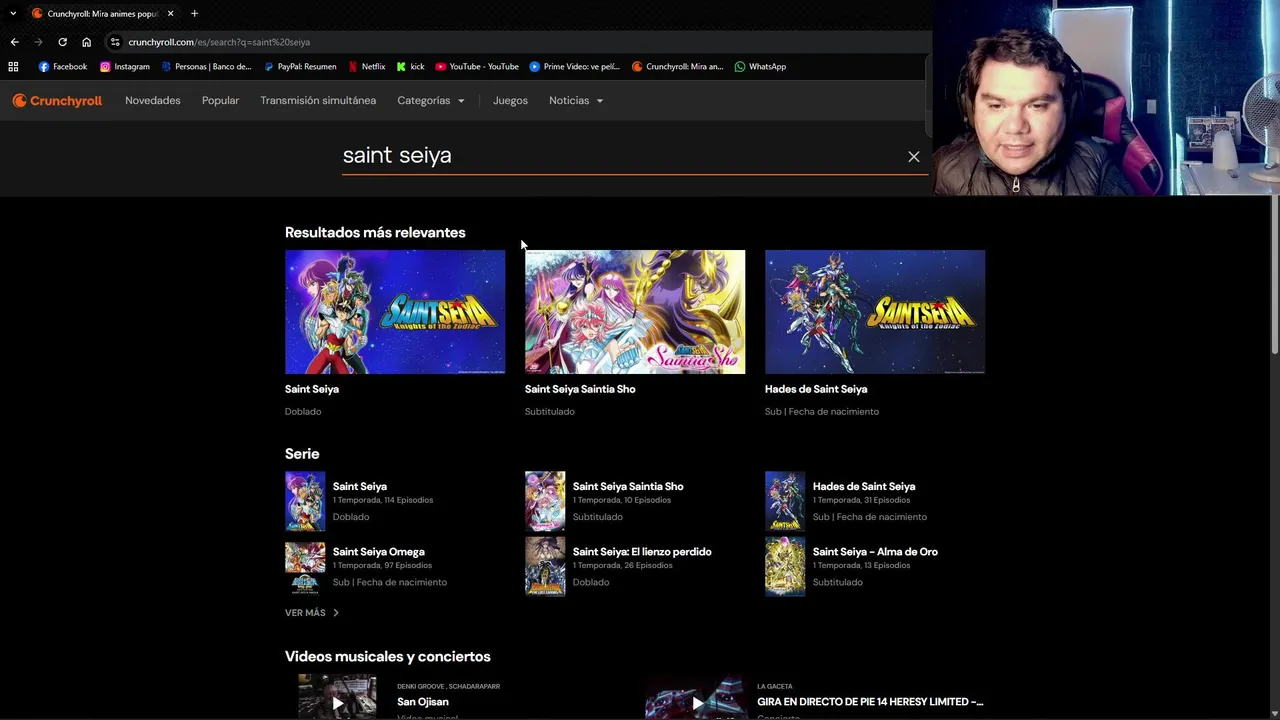Open the Instagram bookmark
Image resolution: width=1280 pixels, height=720 pixels.
point(125,66)
